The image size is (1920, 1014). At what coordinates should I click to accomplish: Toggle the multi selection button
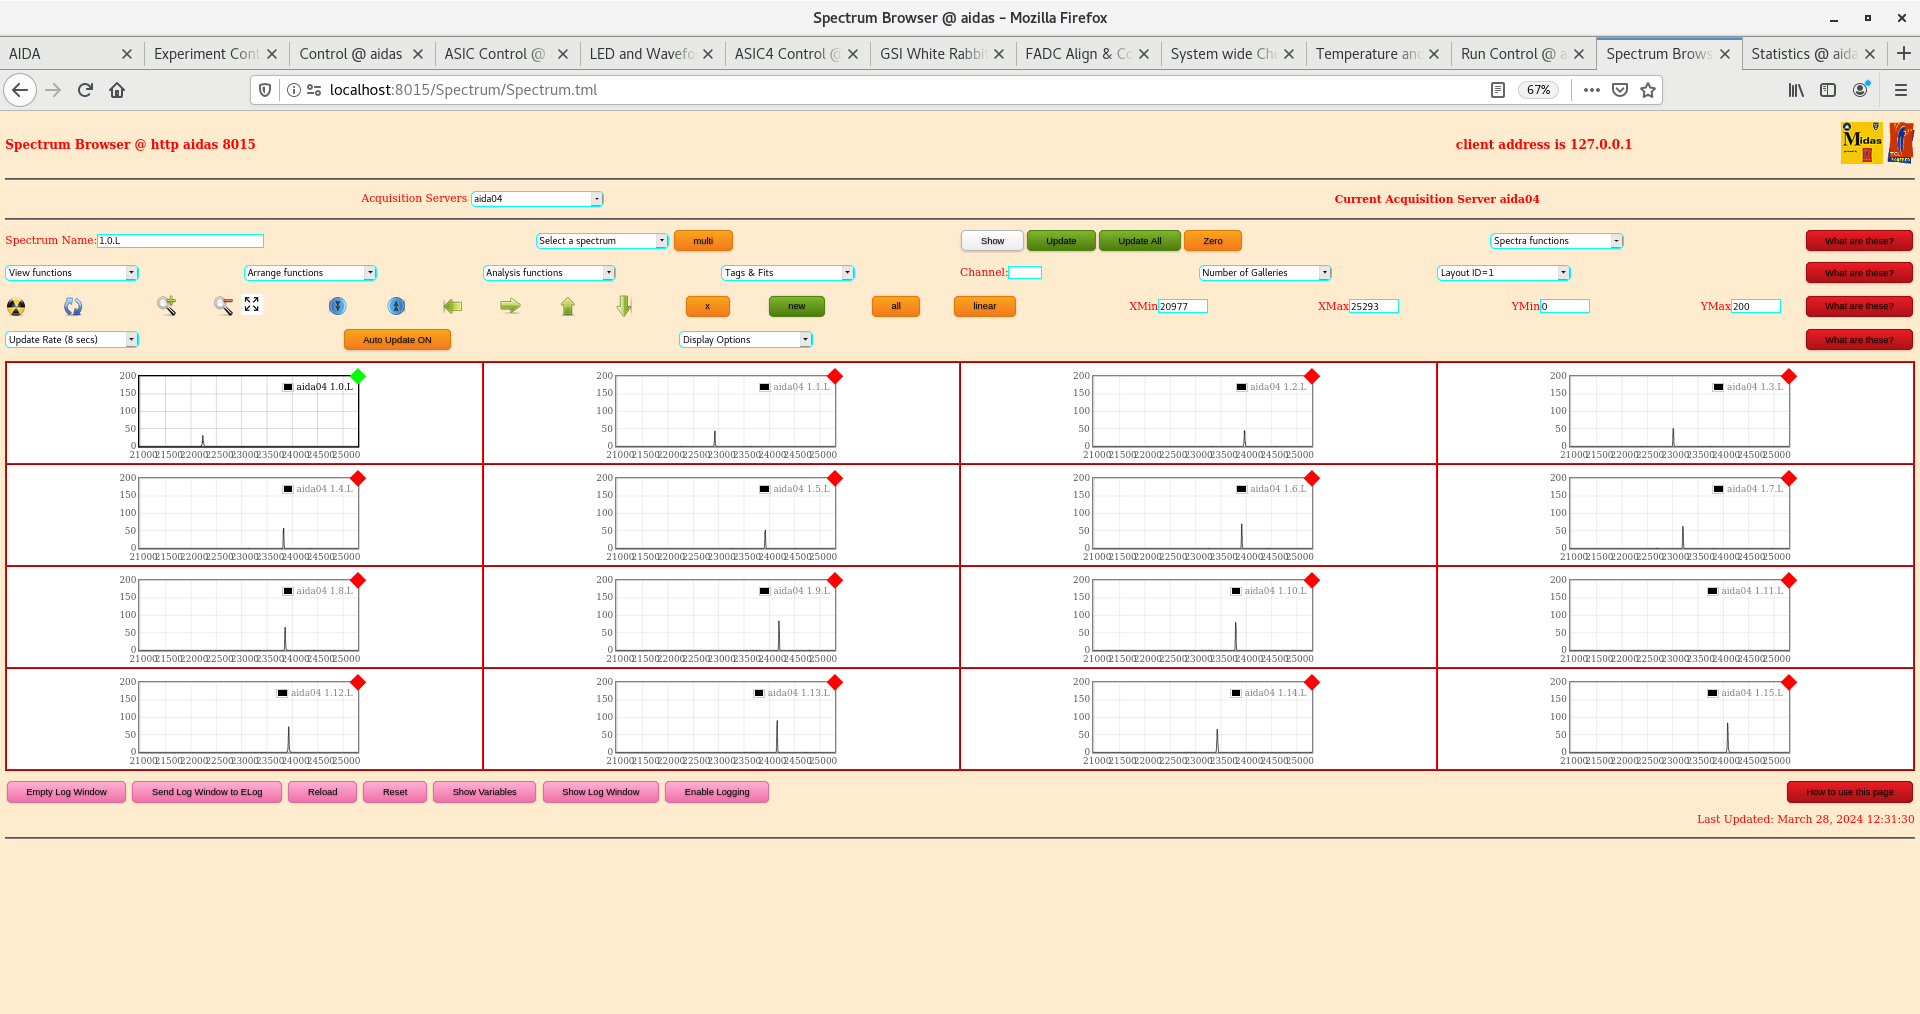pos(703,241)
